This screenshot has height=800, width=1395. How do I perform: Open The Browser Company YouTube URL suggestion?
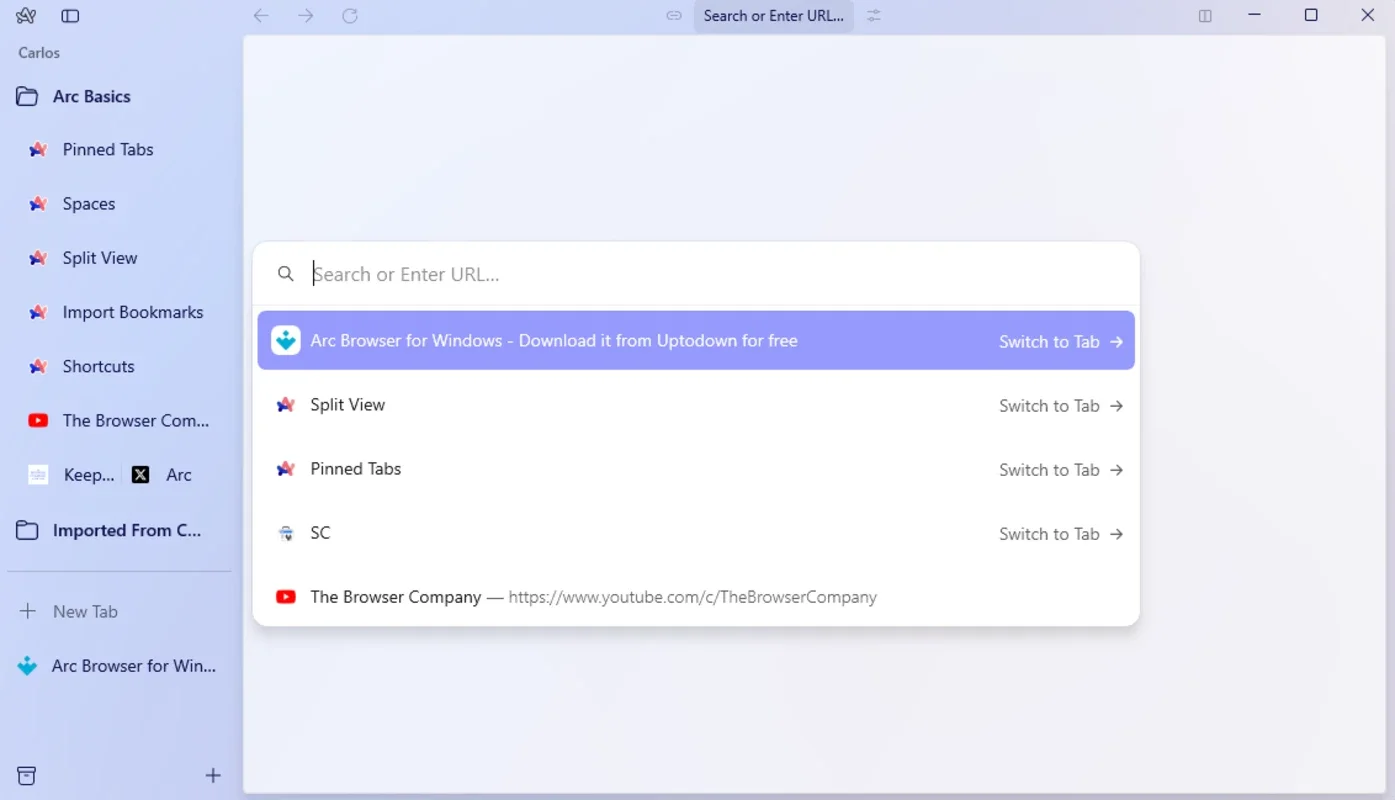click(x=696, y=597)
